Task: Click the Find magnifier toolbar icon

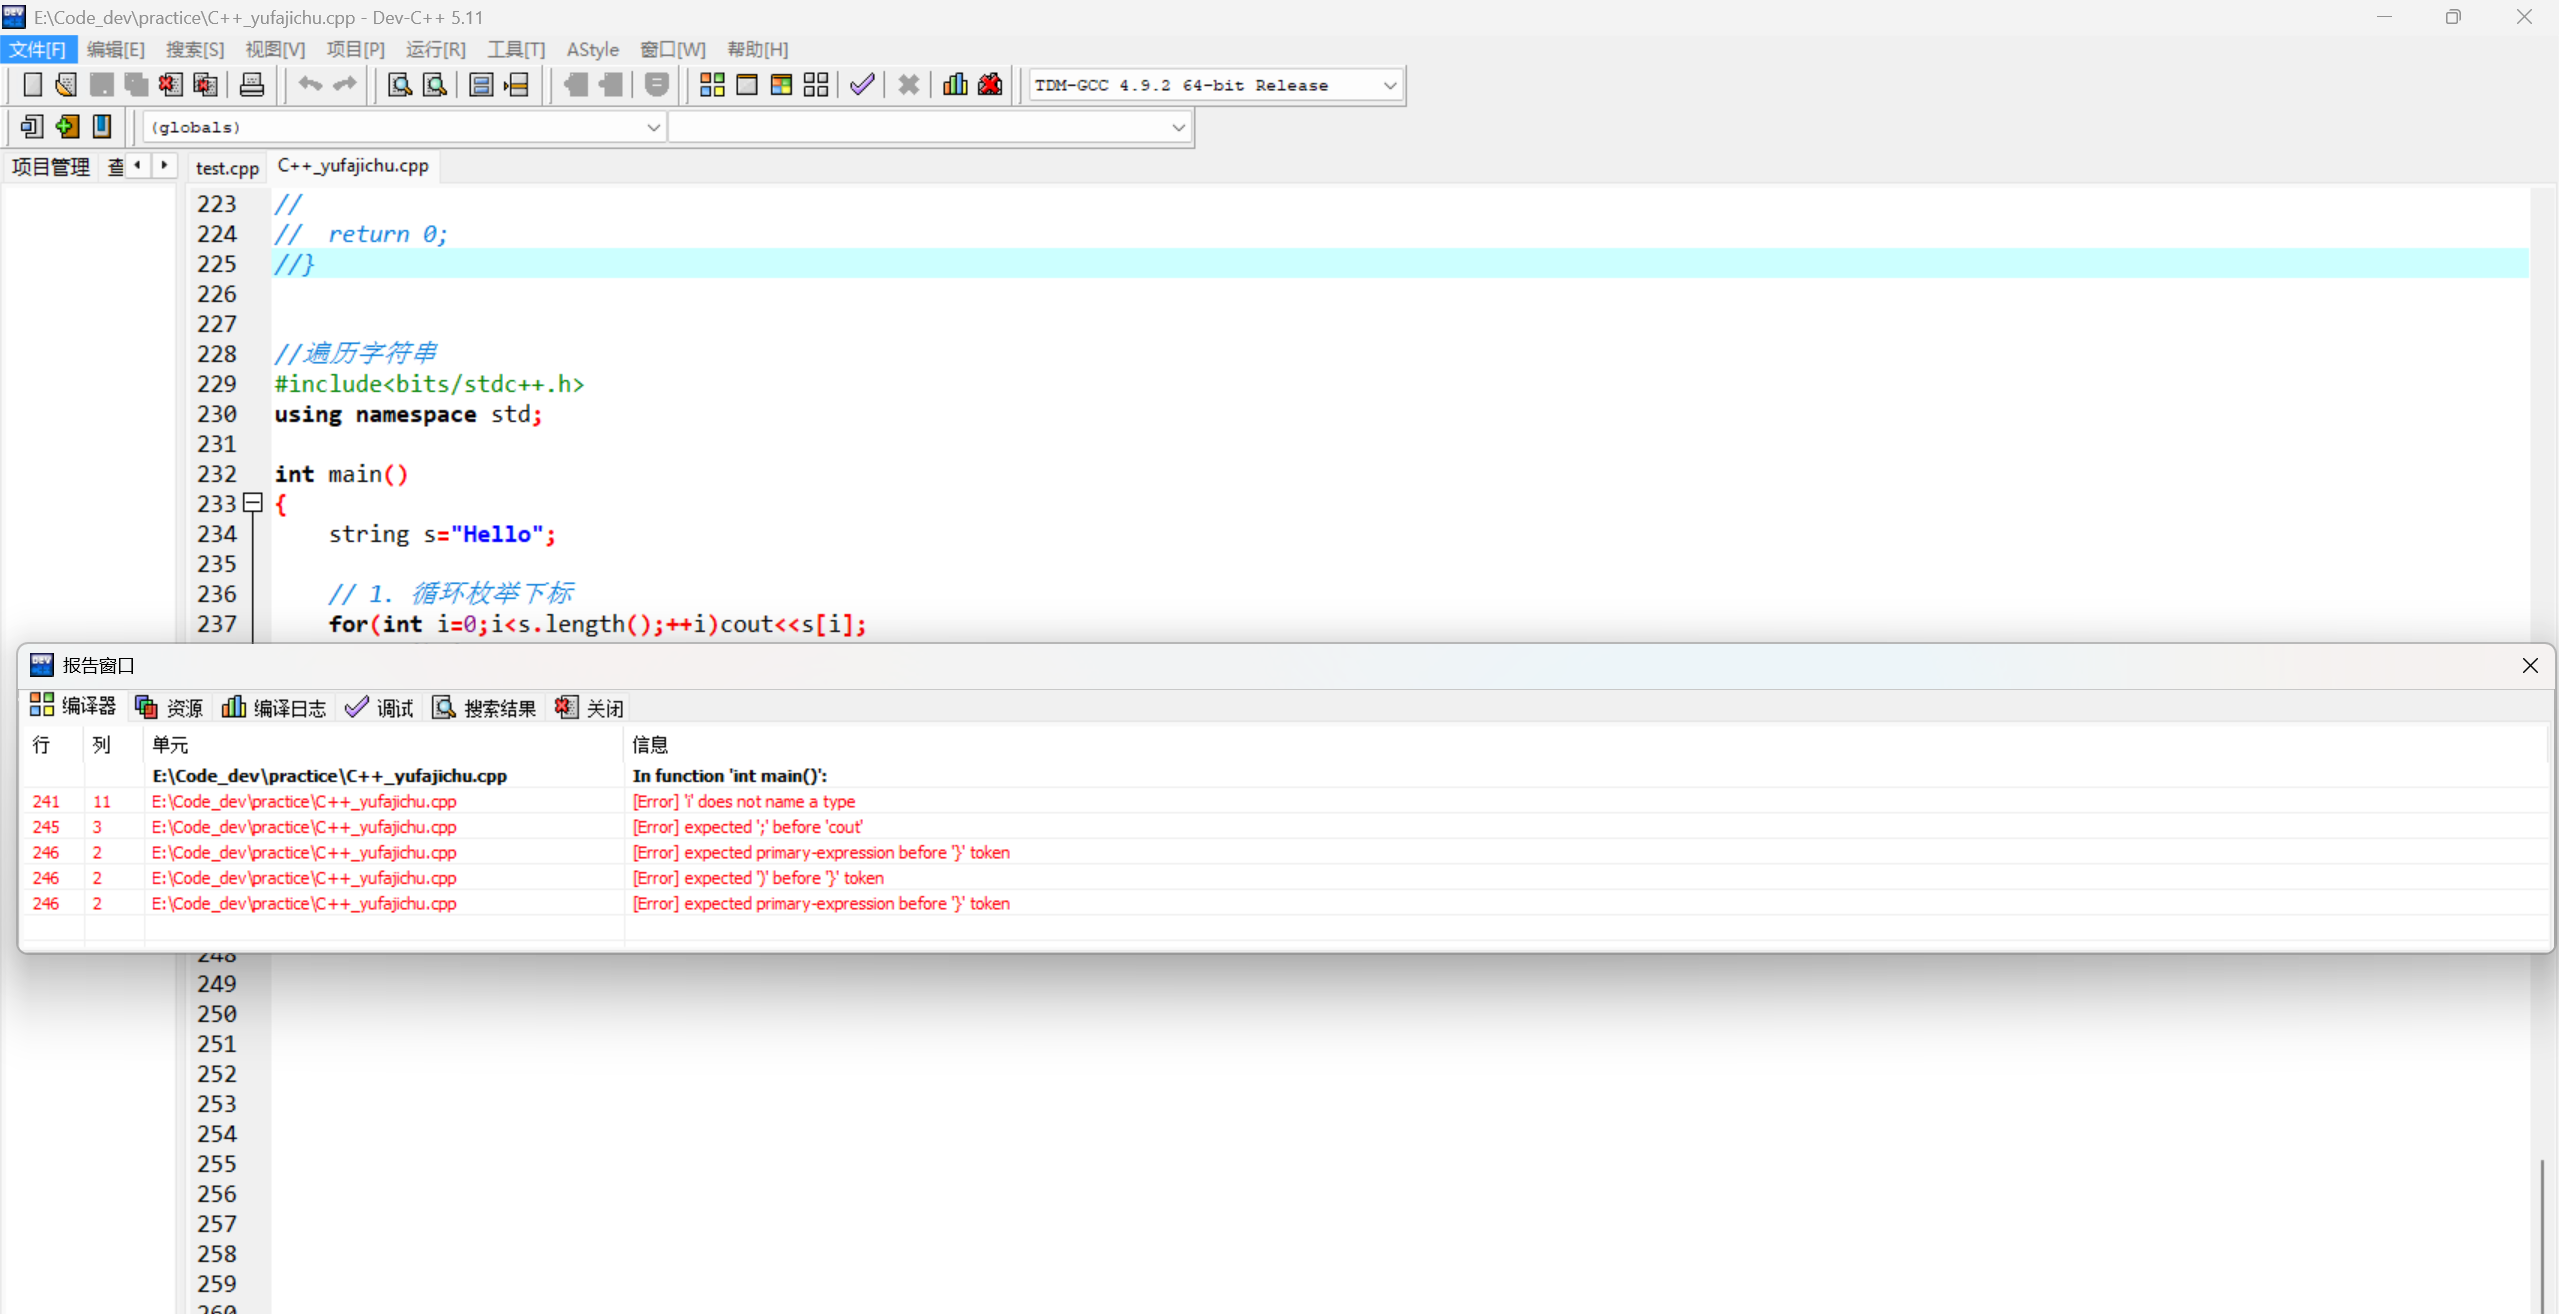Action: tap(399, 85)
